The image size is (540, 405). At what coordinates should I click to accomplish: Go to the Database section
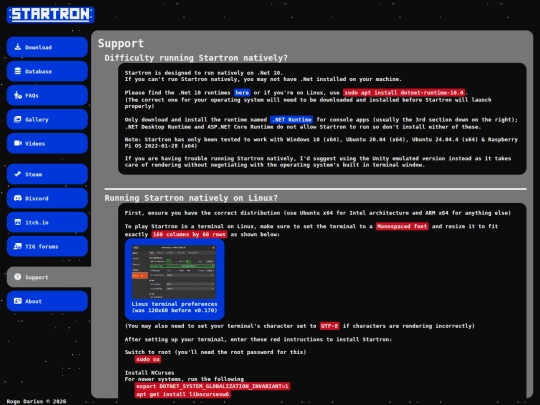47,71
